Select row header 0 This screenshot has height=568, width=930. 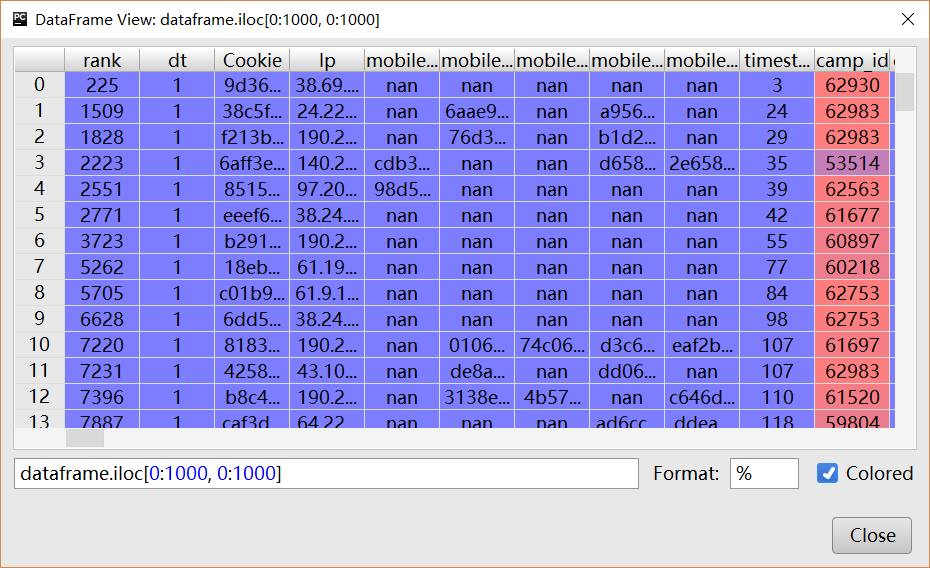(39, 86)
